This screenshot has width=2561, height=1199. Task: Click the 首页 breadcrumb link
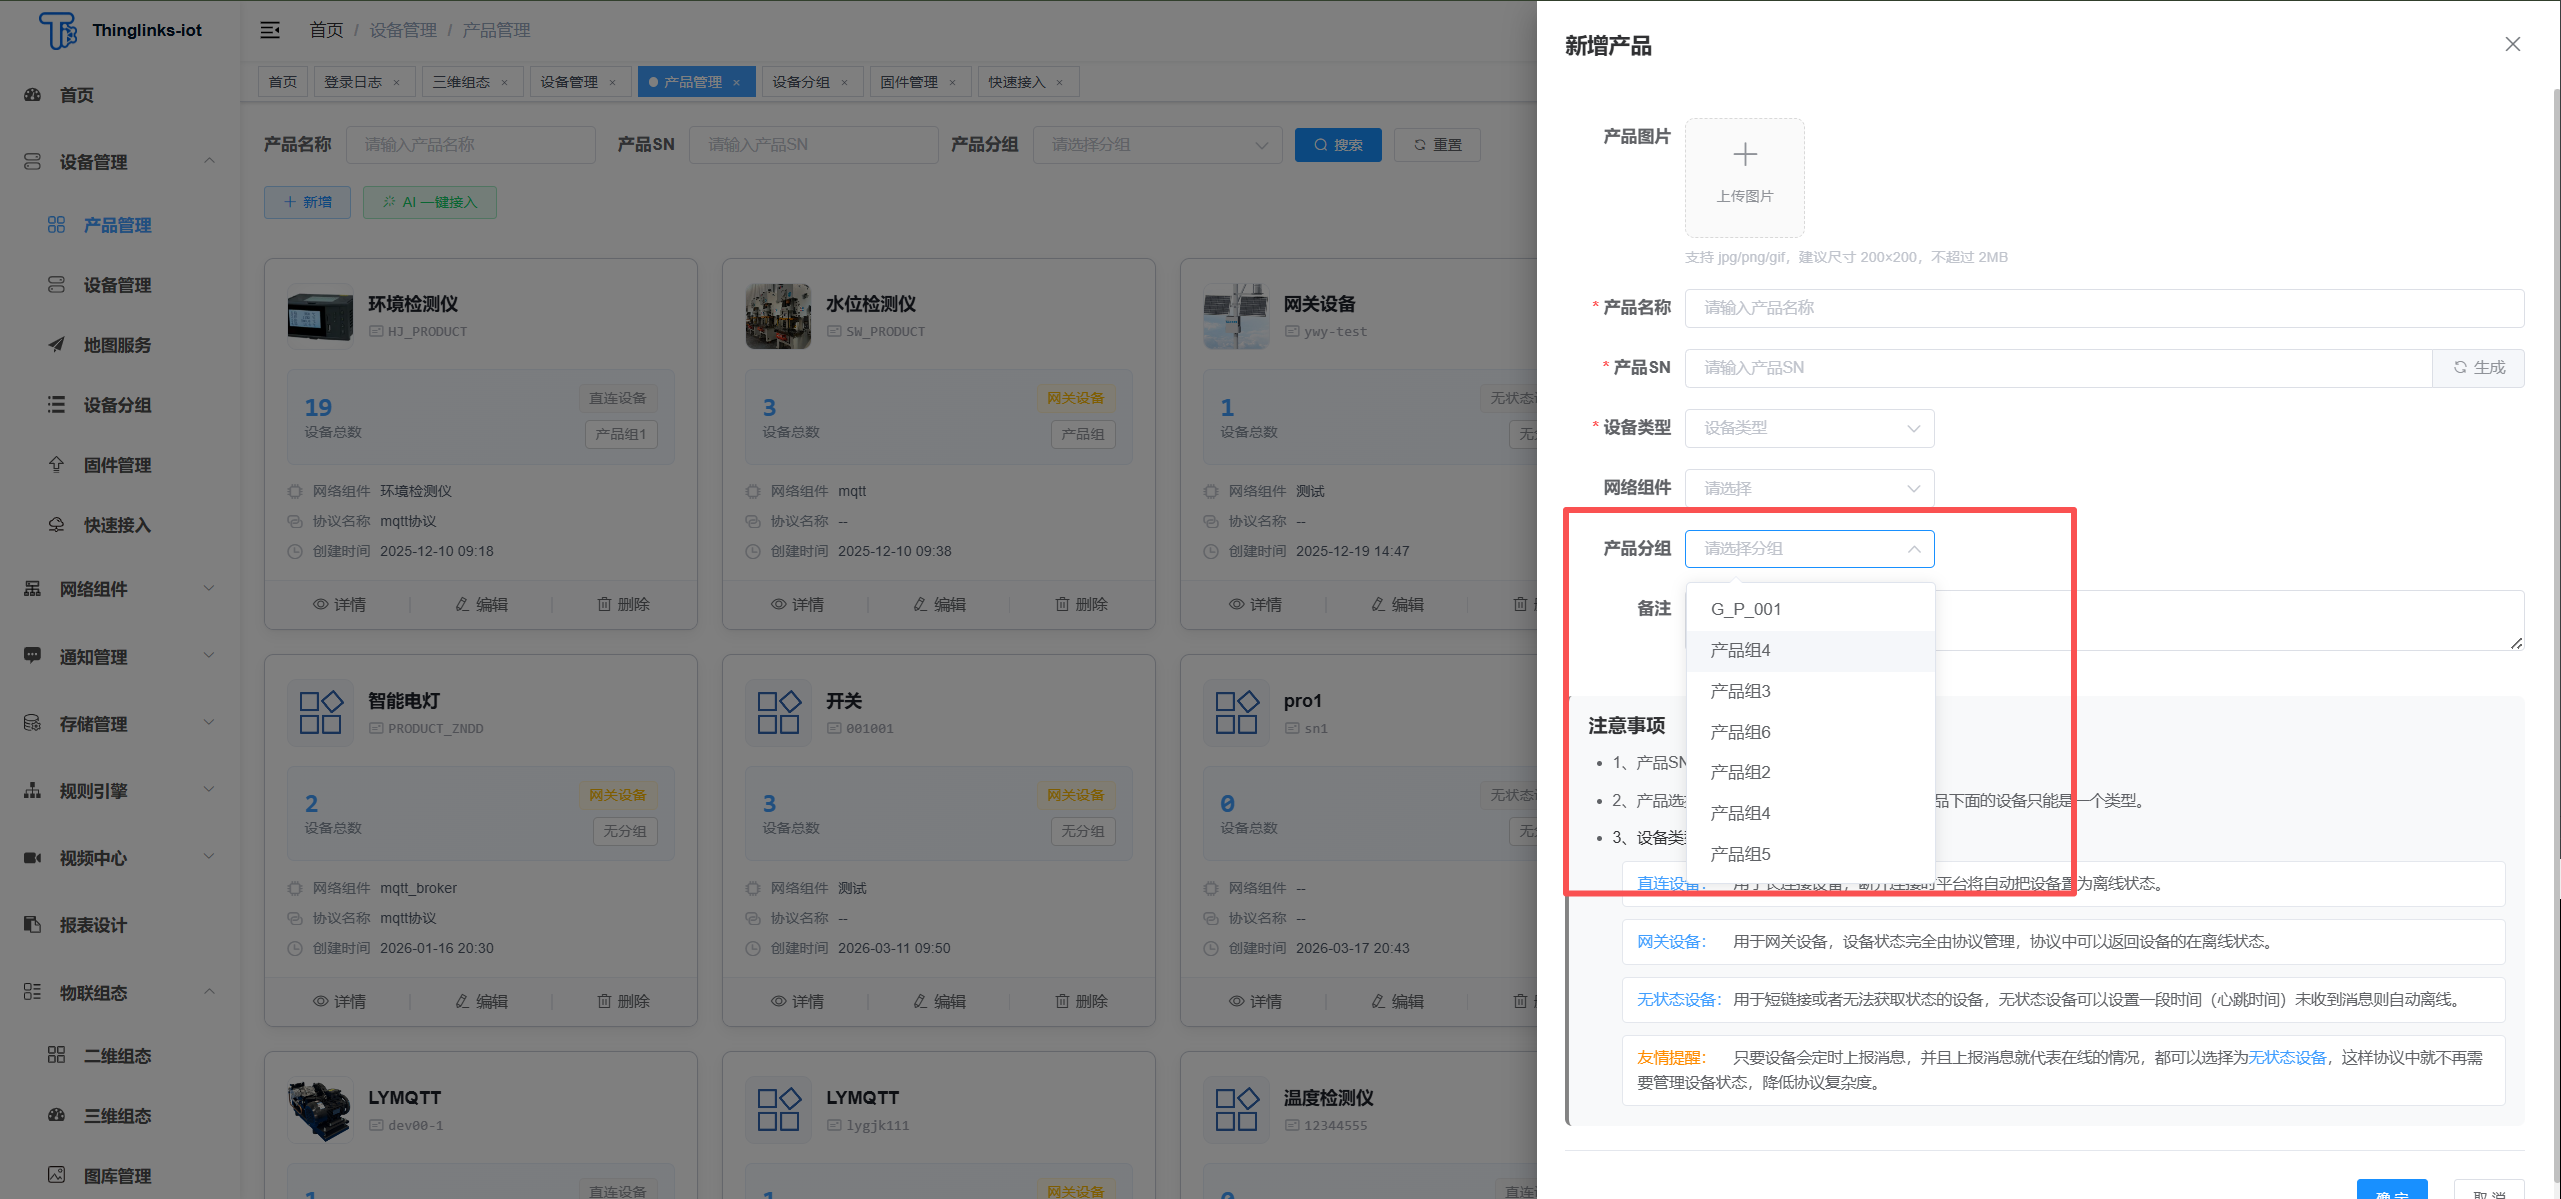[326, 30]
